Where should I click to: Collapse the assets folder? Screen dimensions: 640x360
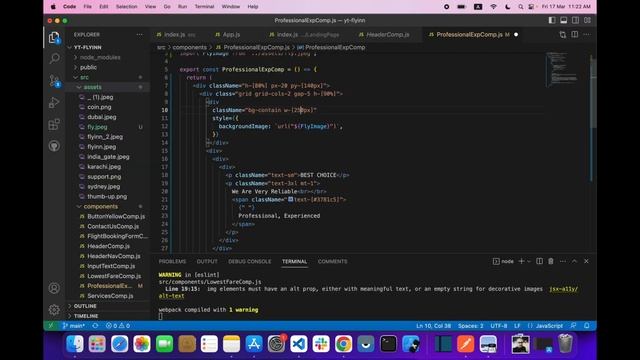pos(93,87)
